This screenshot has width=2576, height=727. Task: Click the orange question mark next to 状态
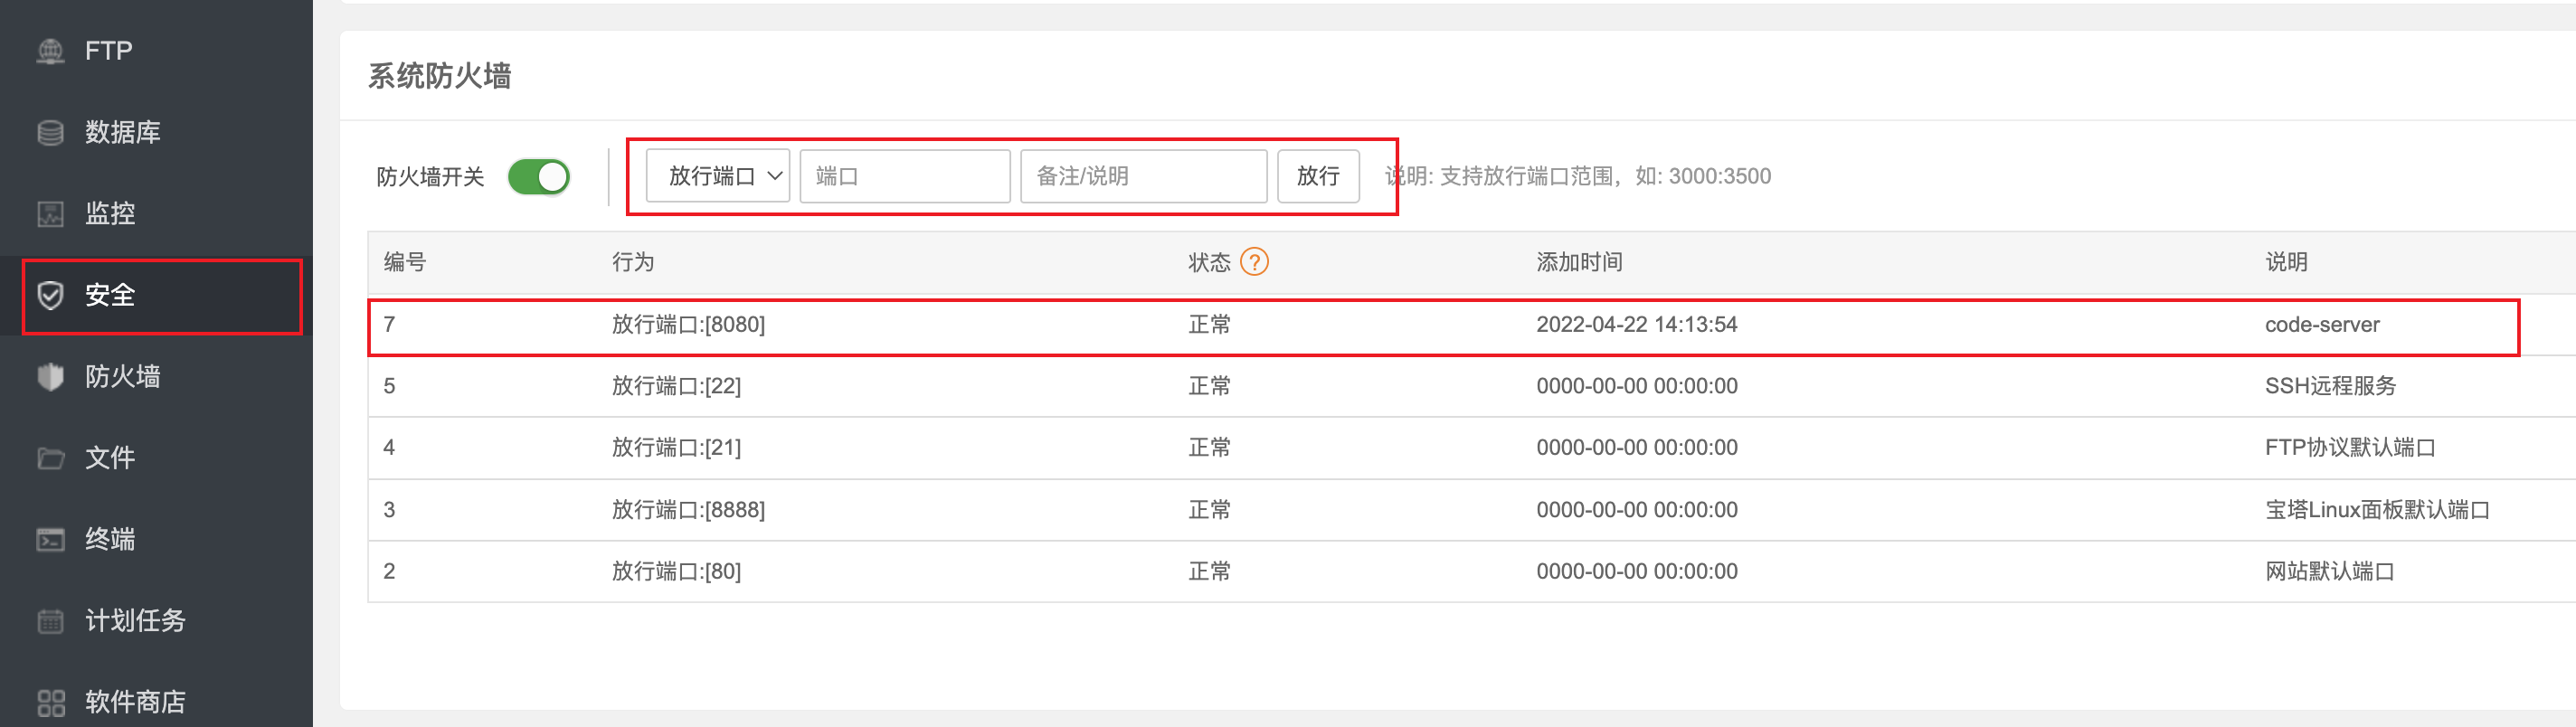tap(1254, 262)
